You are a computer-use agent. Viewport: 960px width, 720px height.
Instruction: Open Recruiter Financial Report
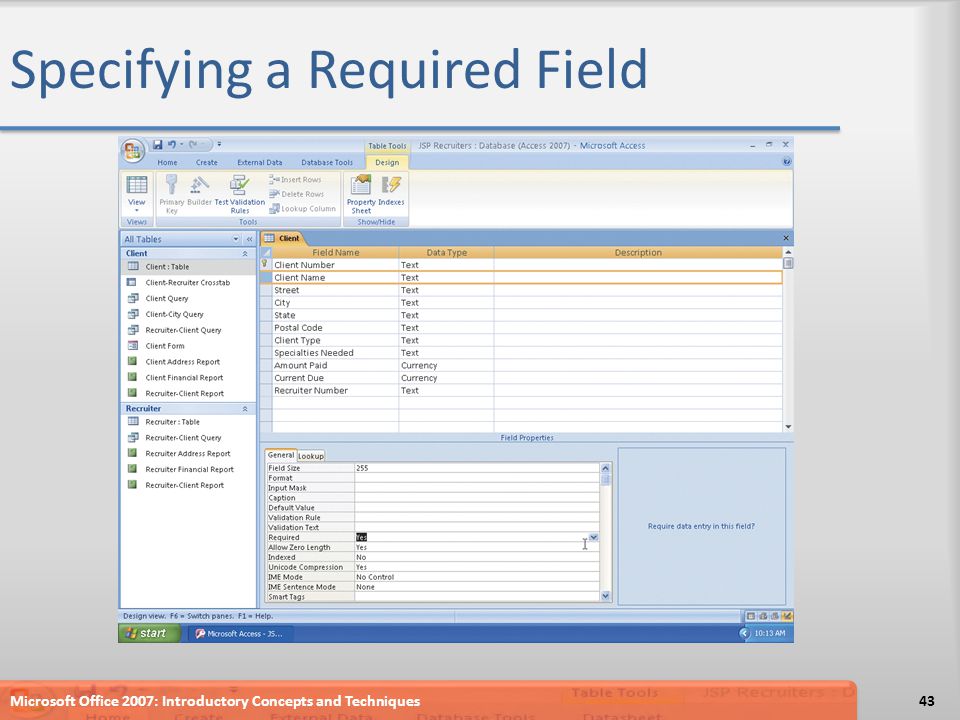tap(189, 470)
